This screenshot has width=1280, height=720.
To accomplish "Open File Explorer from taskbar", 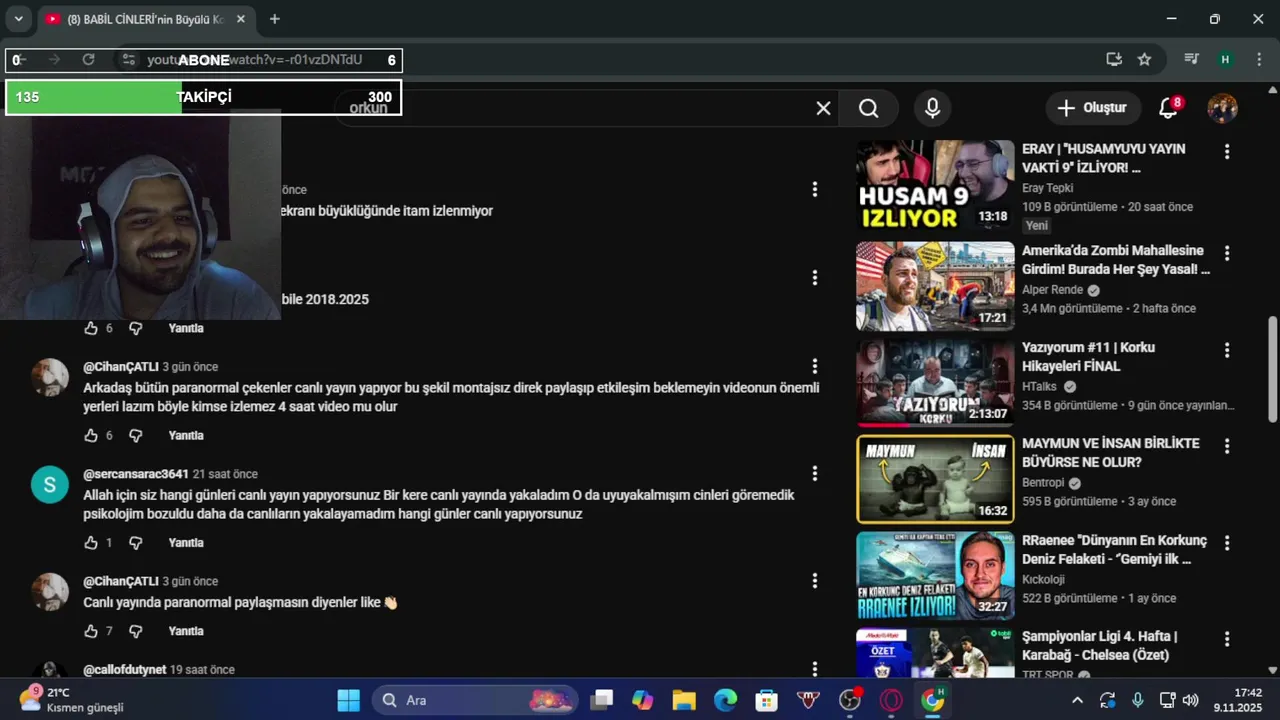I will [684, 700].
